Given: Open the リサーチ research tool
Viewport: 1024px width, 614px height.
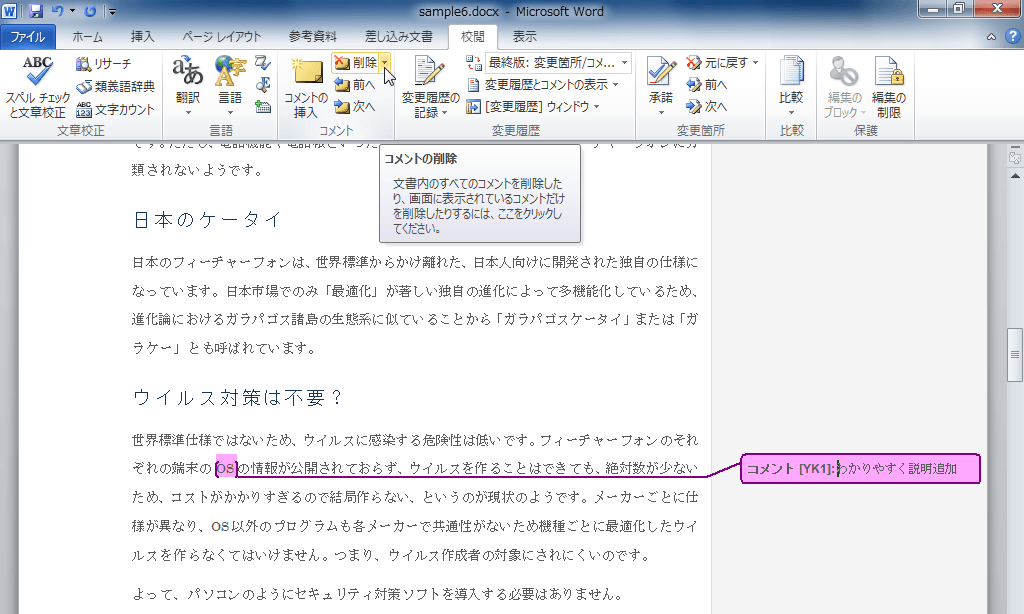Looking at the screenshot, I should pos(104,64).
